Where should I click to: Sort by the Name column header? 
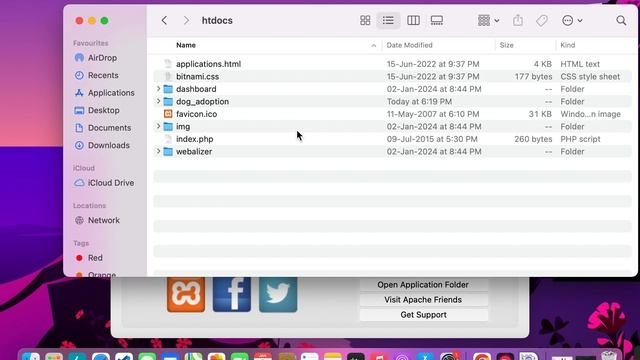pyautogui.click(x=186, y=45)
